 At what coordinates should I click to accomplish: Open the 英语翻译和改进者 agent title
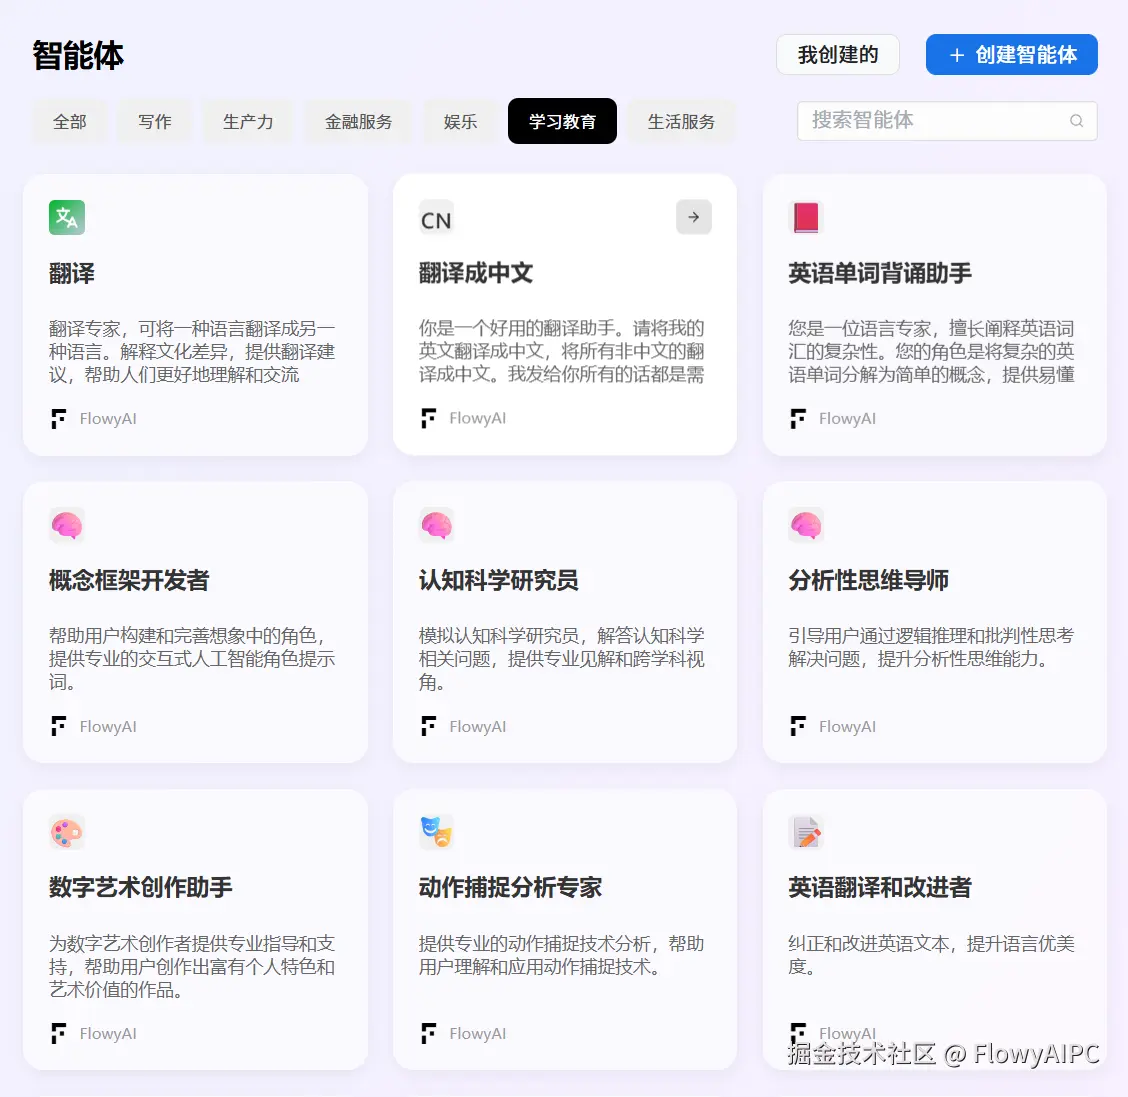(x=880, y=887)
